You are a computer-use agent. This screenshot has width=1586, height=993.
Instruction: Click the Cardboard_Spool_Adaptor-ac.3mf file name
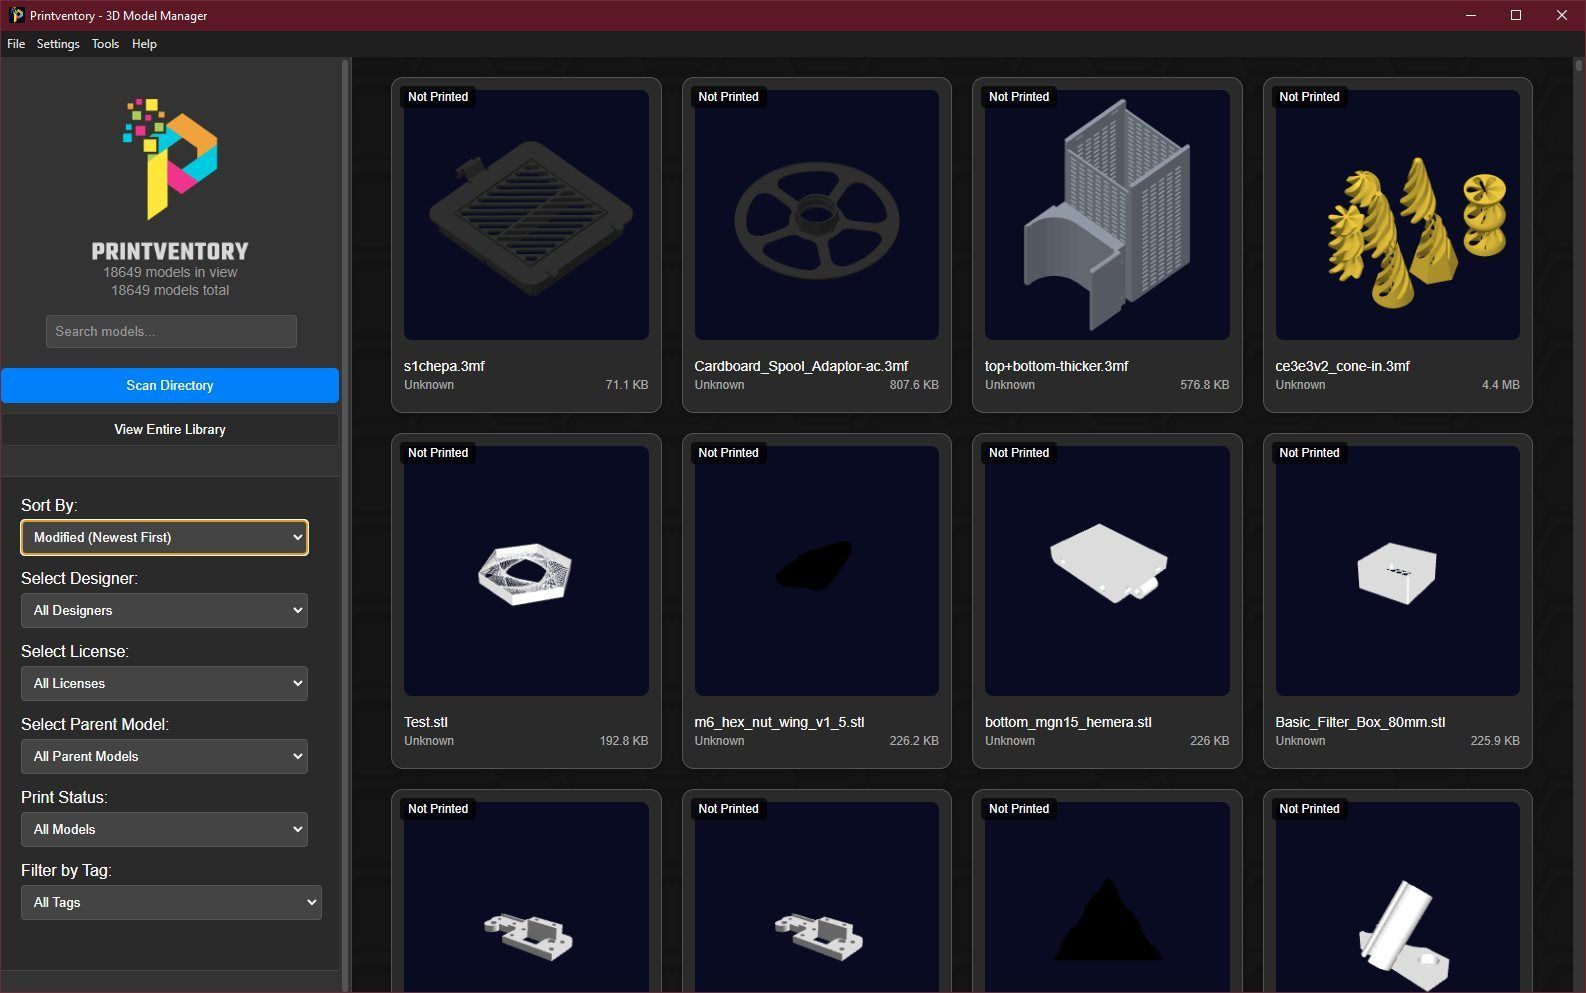(x=801, y=366)
